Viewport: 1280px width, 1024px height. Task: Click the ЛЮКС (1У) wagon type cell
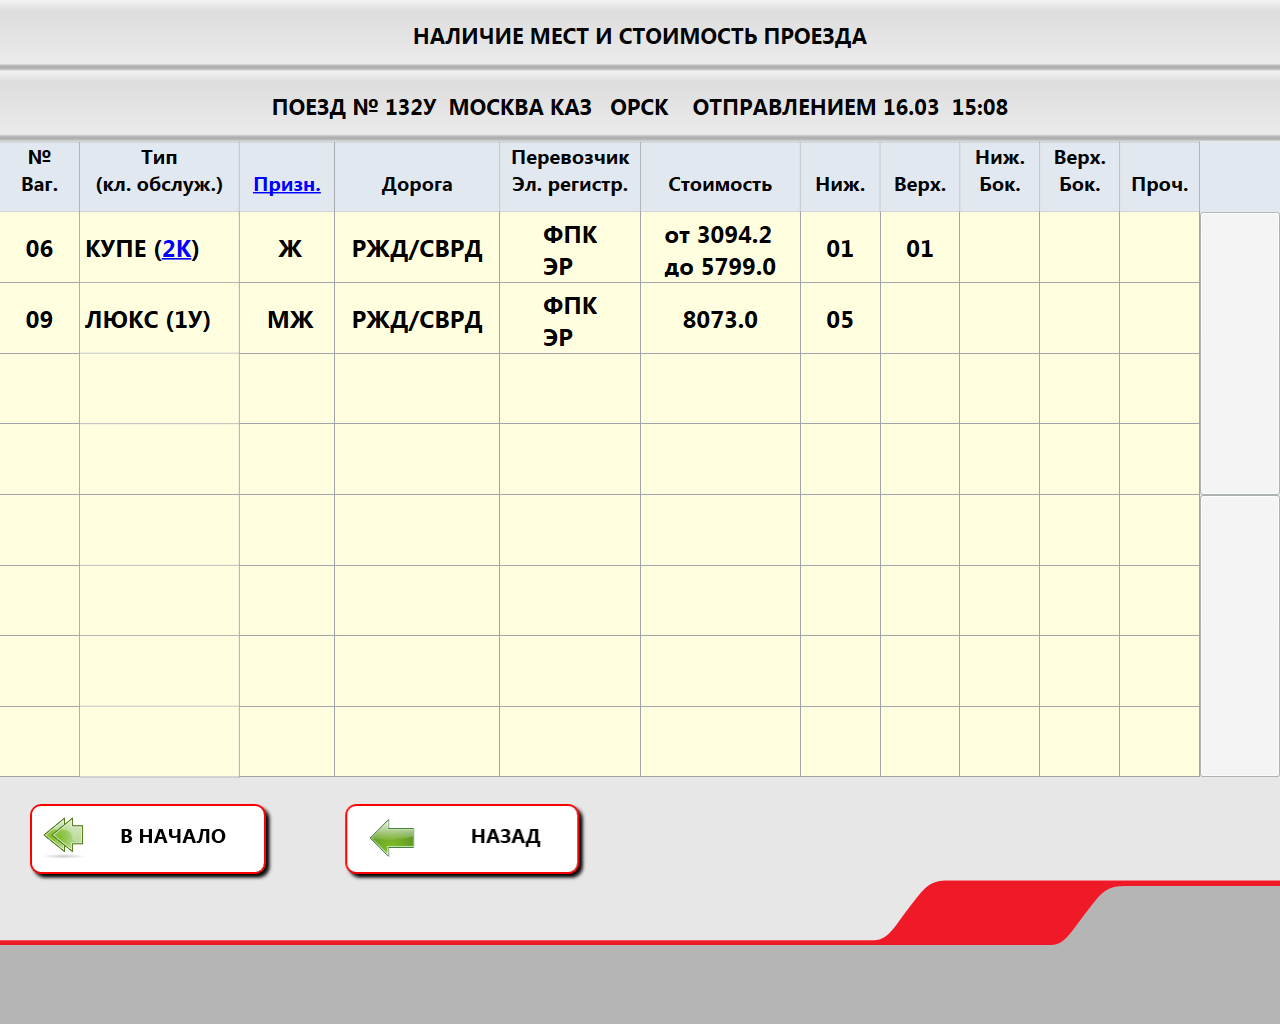[159, 319]
